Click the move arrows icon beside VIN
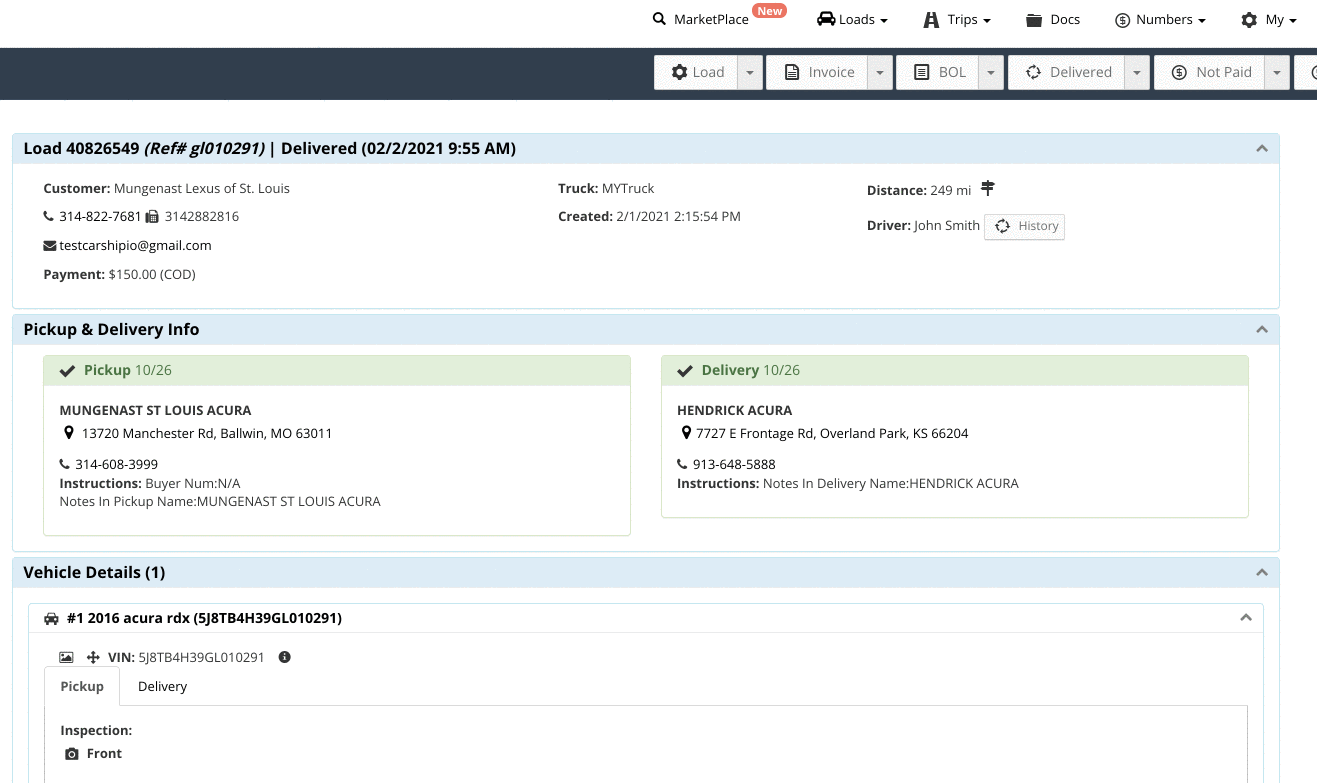1317x783 pixels. [x=93, y=657]
